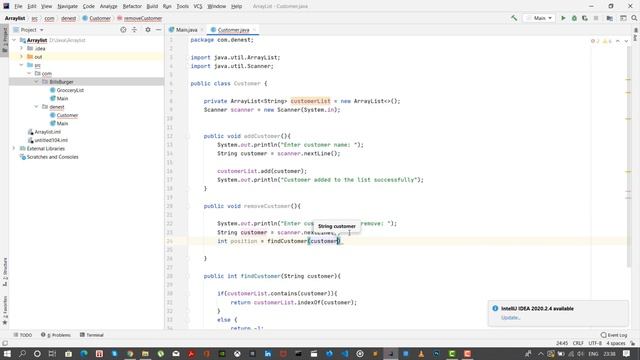
Task: Open Problems tool window
Action: pyautogui.click(x=56, y=335)
